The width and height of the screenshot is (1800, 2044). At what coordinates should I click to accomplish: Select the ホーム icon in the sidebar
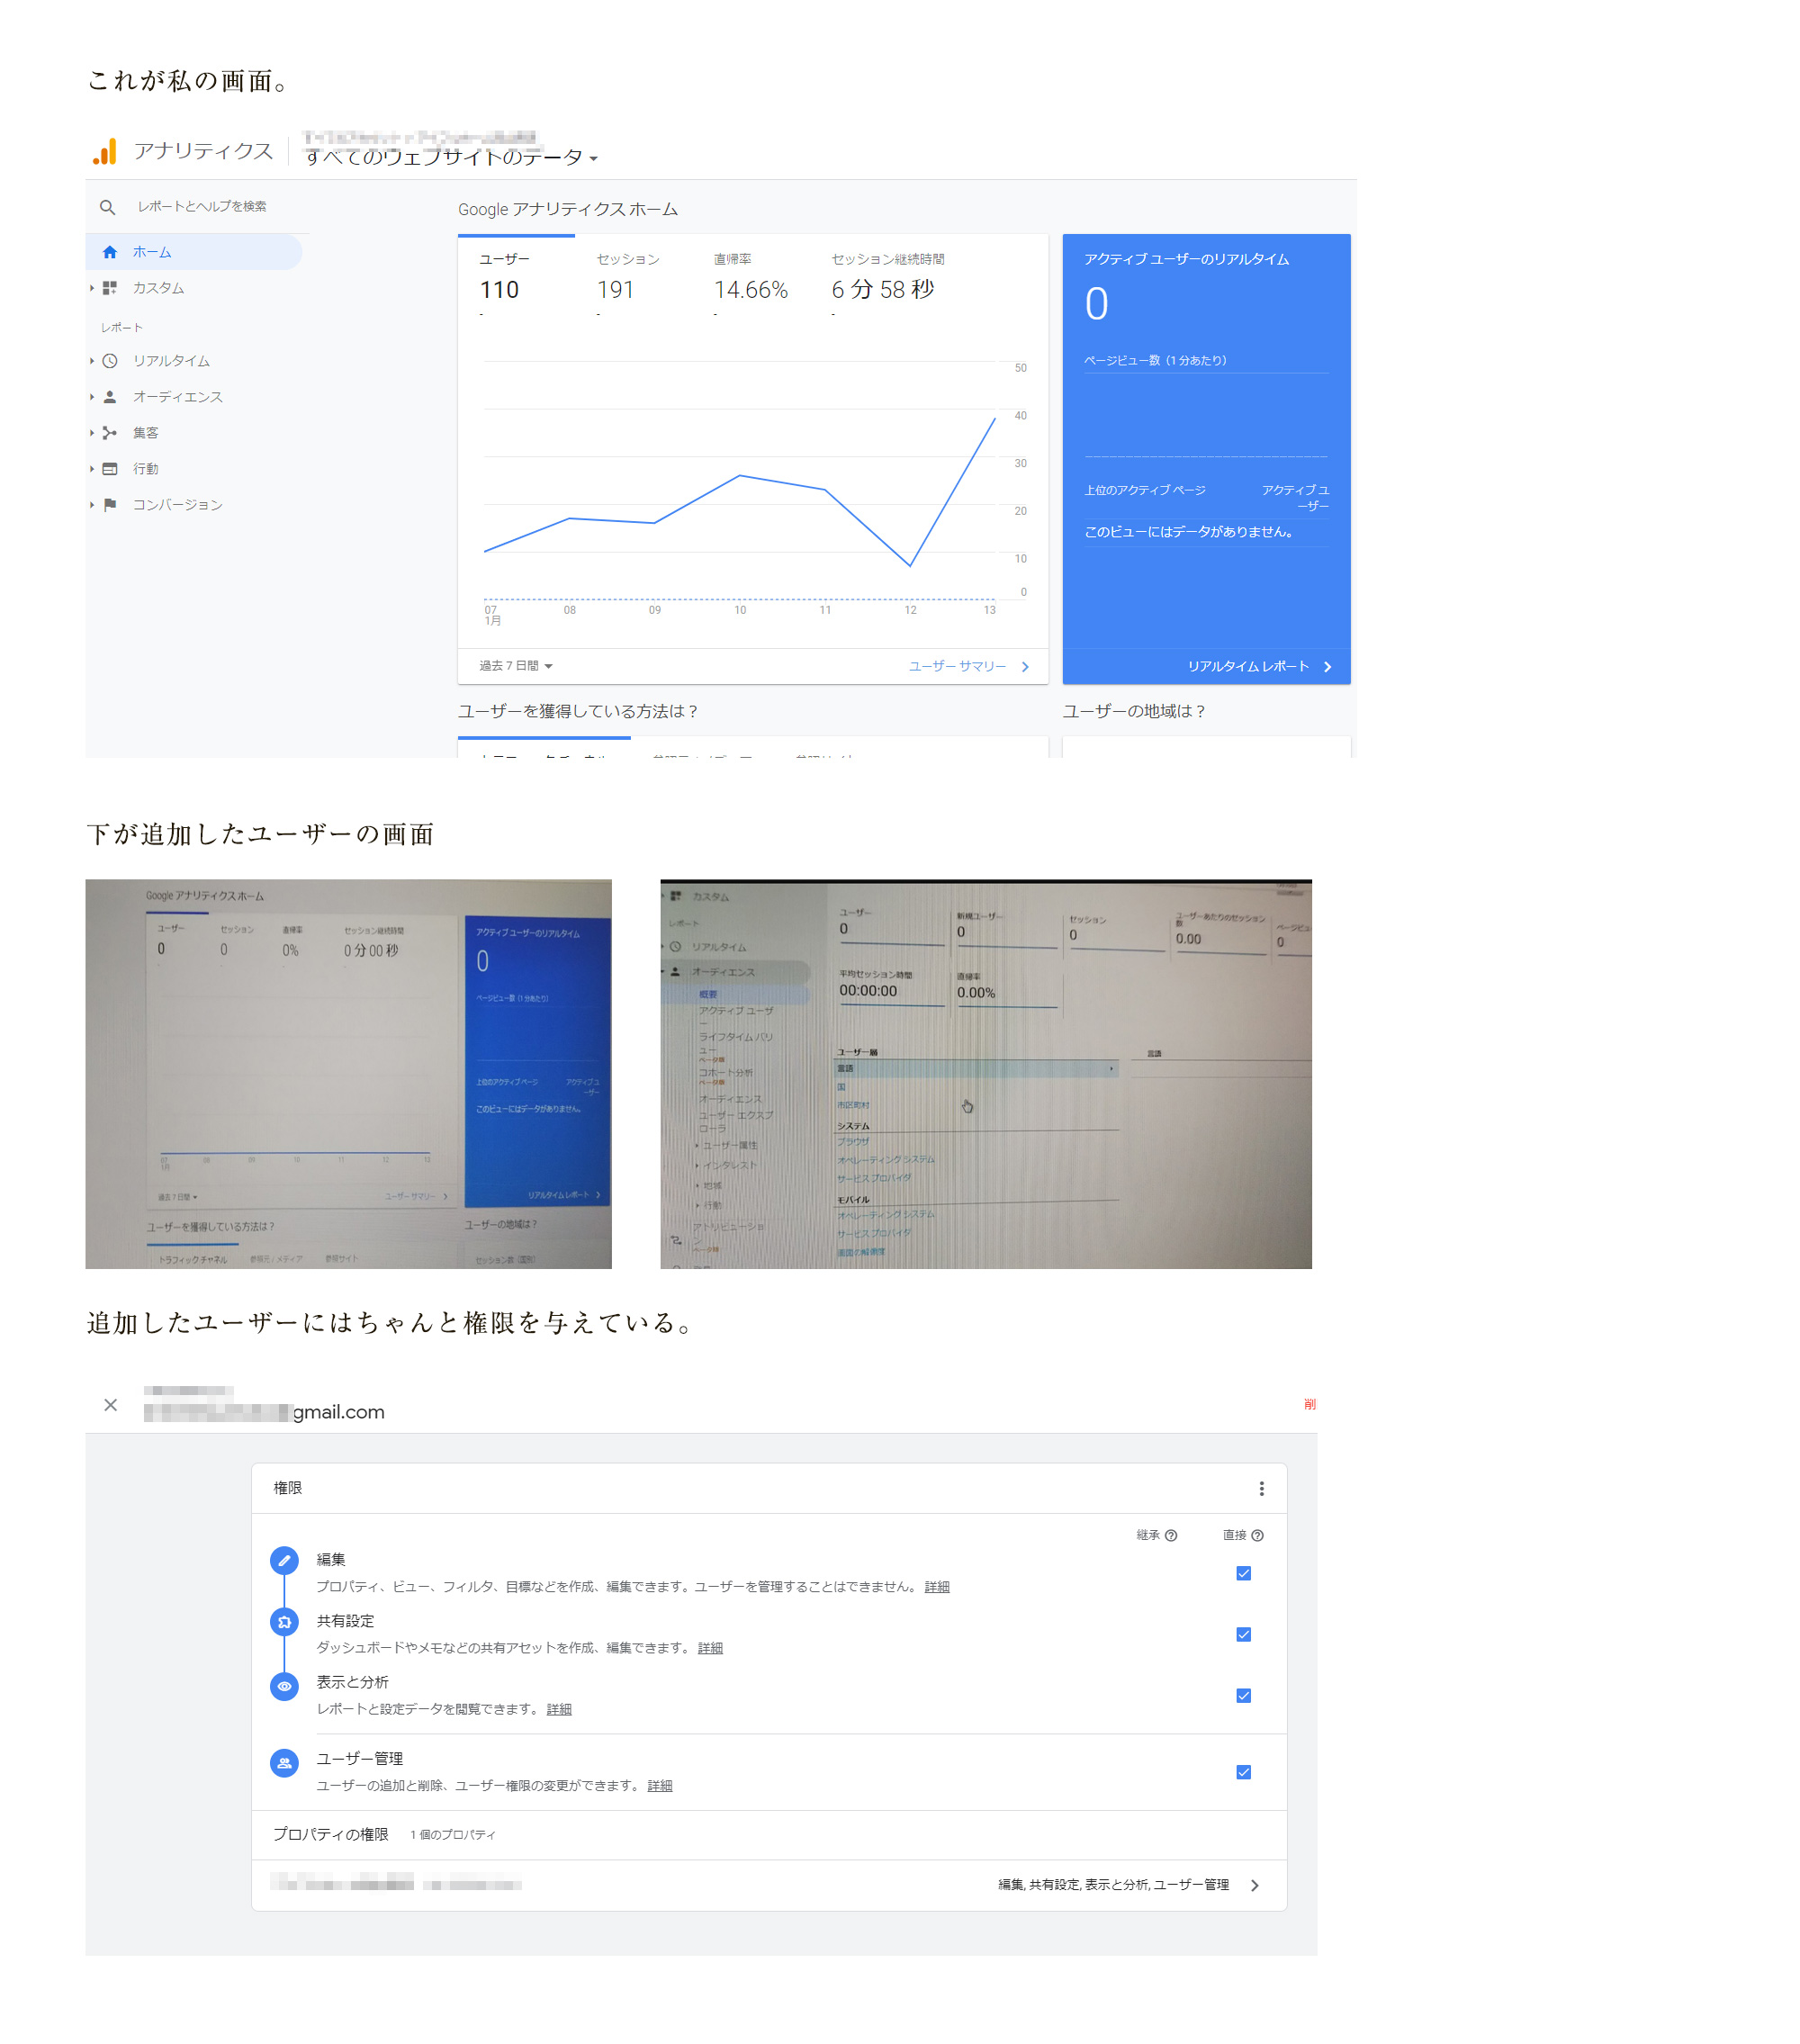click(110, 252)
